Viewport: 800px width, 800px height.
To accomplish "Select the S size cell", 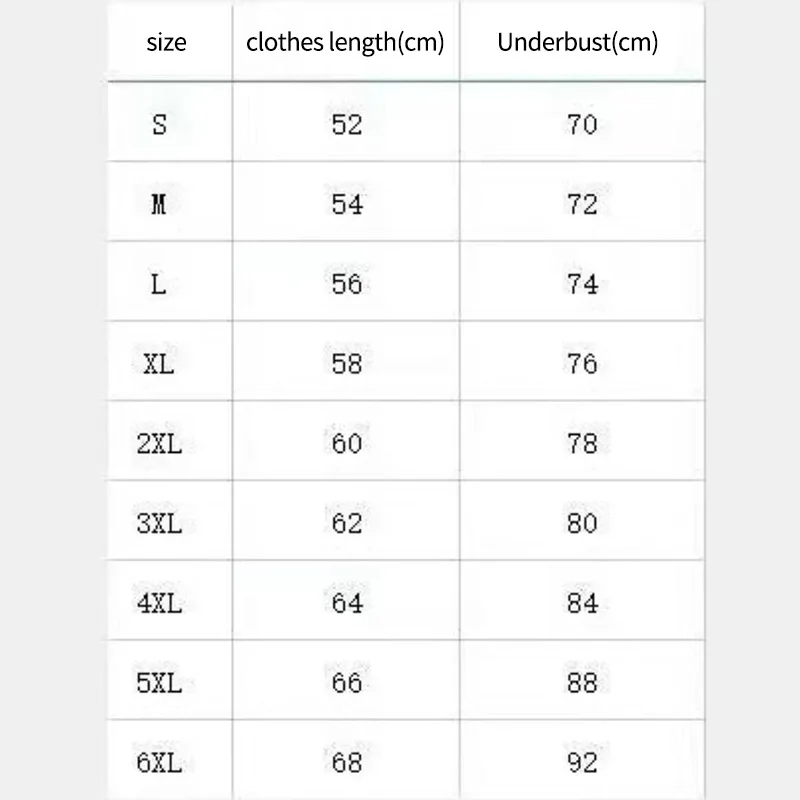I will tap(159, 125).
